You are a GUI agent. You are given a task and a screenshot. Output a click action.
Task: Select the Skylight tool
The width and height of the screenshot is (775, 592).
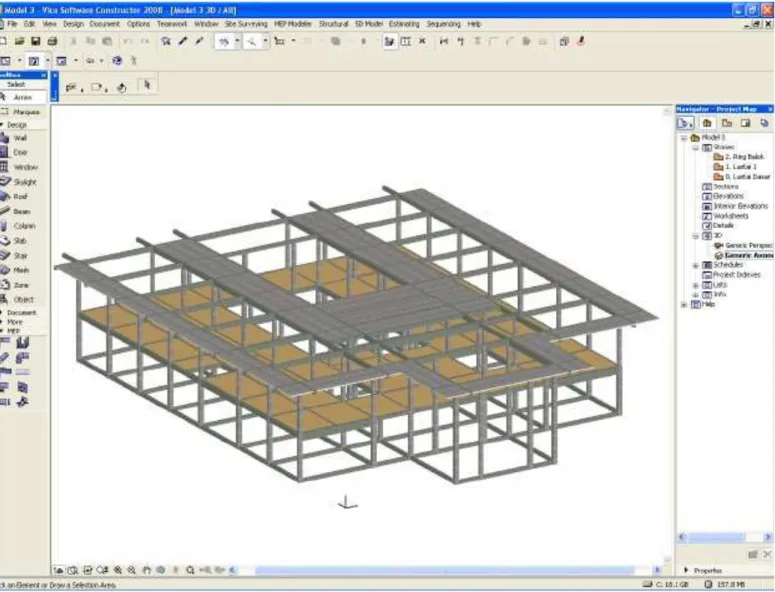click(x=20, y=182)
